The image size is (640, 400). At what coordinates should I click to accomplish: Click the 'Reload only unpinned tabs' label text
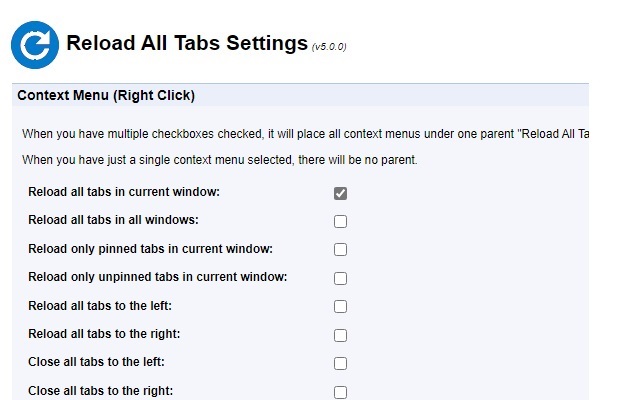157,276
